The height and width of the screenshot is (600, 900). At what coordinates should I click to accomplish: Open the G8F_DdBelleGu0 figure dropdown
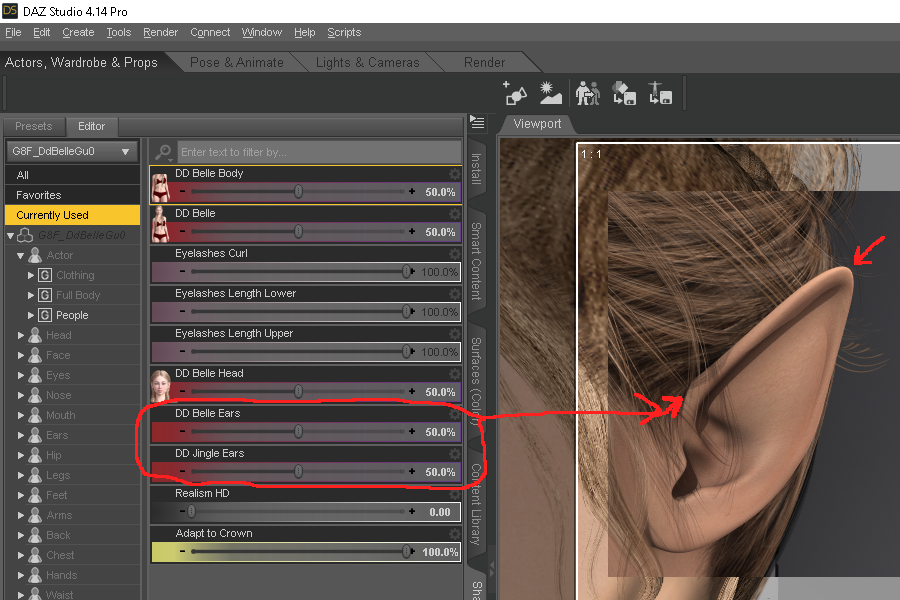coord(72,152)
